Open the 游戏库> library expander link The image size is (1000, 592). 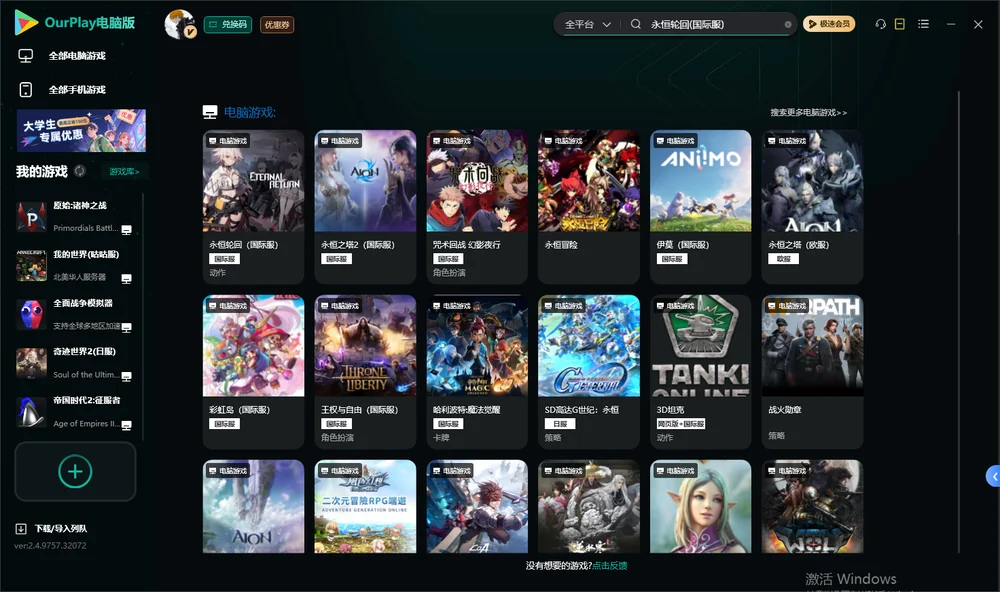(124, 171)
